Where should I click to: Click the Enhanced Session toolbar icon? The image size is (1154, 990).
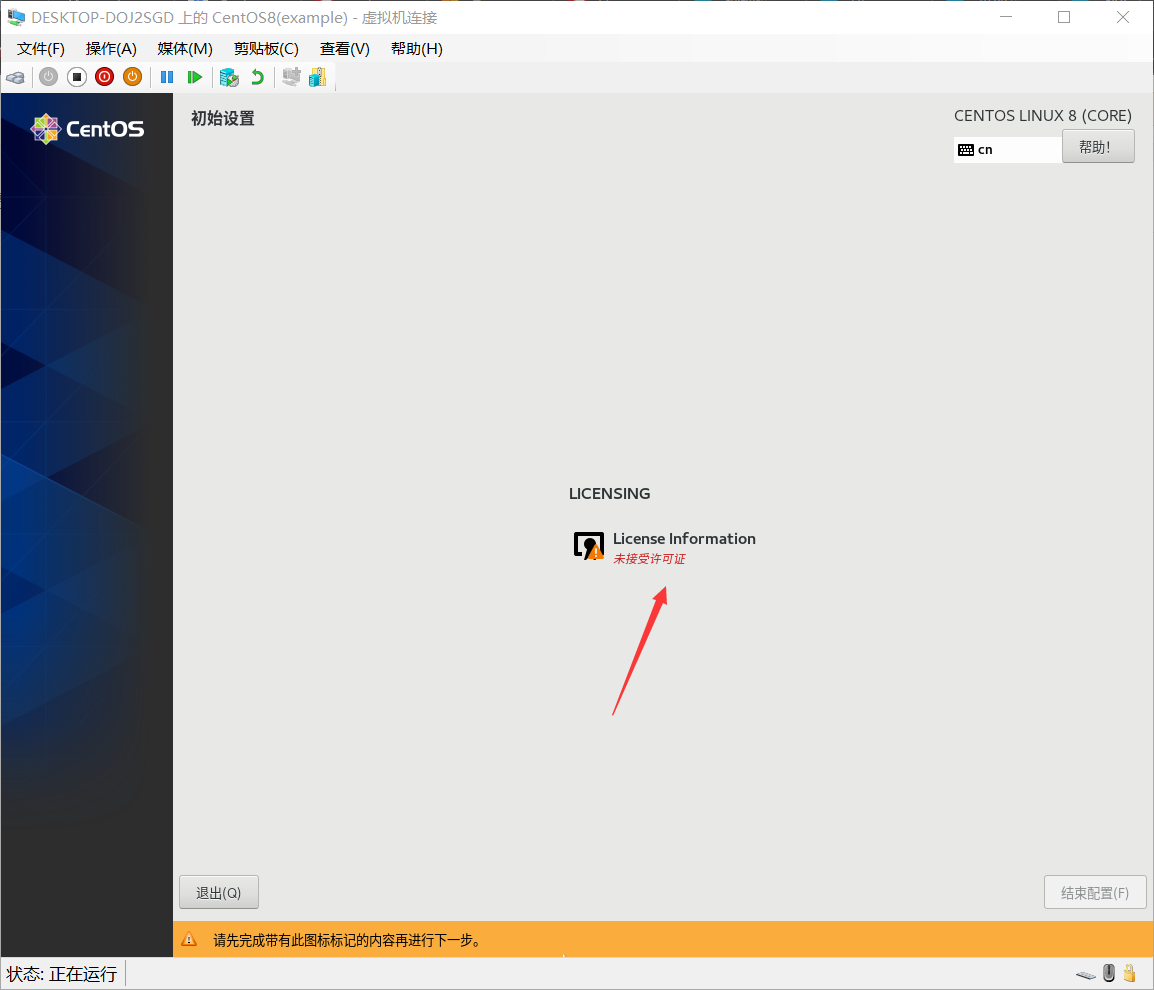291,77
